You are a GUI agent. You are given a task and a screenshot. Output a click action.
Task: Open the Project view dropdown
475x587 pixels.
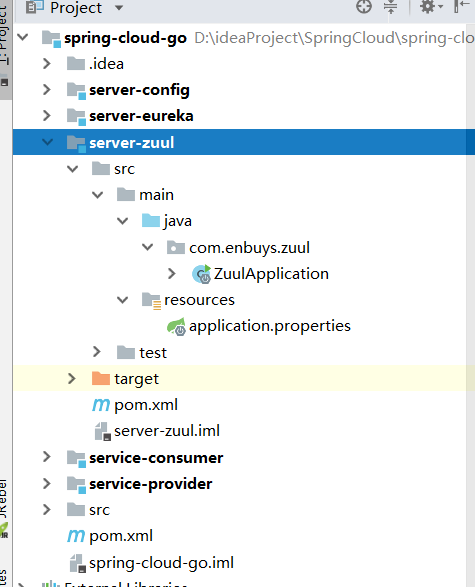click(119, 7)
